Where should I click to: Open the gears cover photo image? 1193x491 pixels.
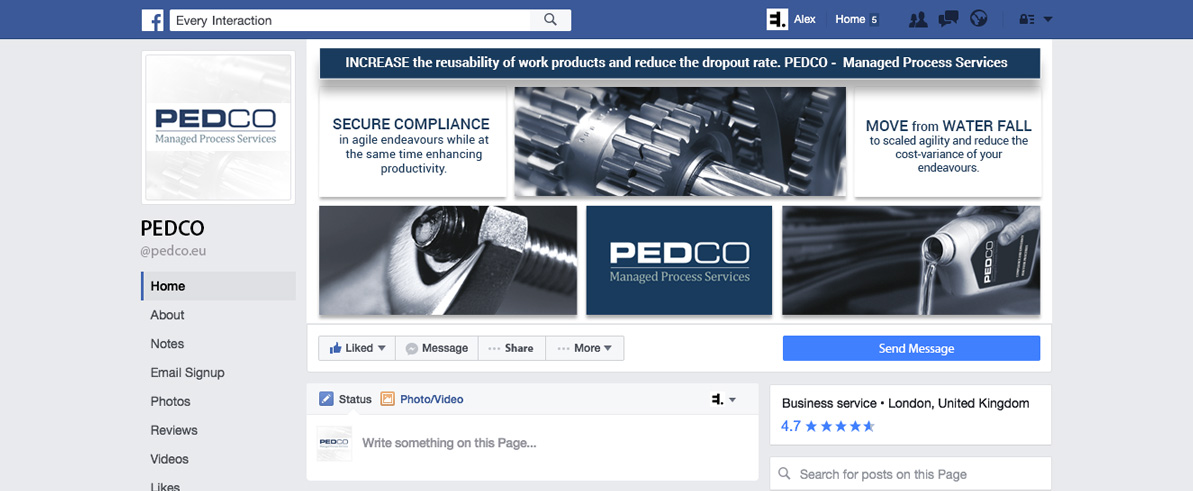(x=680, y=142)
